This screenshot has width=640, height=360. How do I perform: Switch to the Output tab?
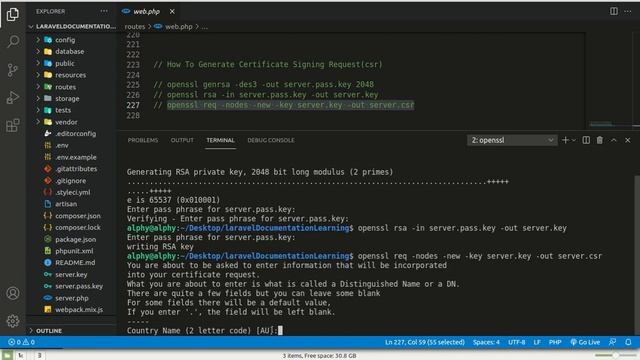(182, 140)
